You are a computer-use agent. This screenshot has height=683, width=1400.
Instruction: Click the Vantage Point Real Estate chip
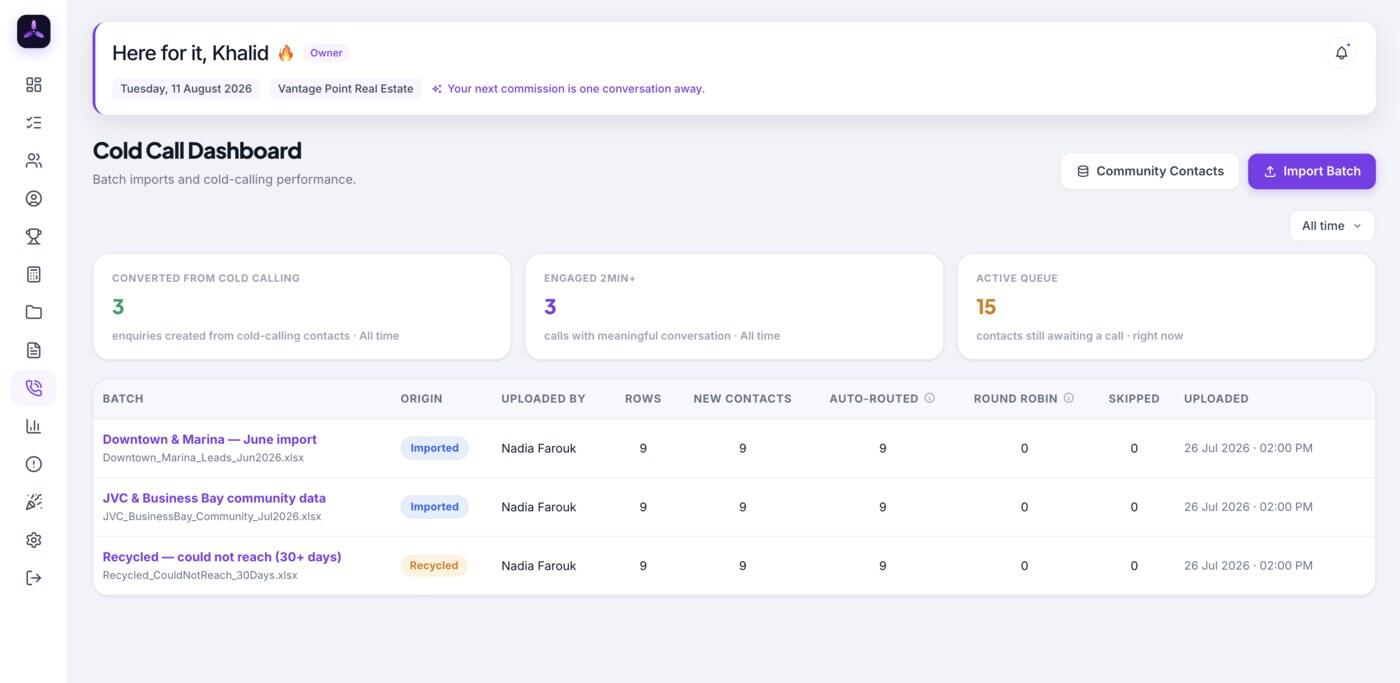(346, 89)
